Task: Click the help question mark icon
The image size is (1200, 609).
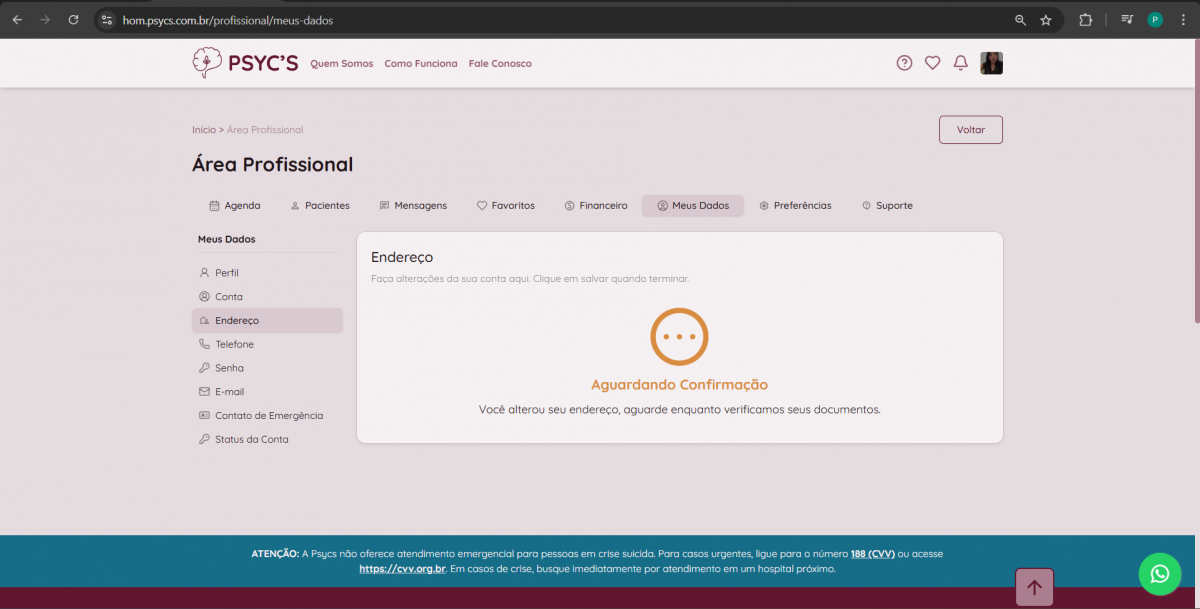Action: (904, 63)
